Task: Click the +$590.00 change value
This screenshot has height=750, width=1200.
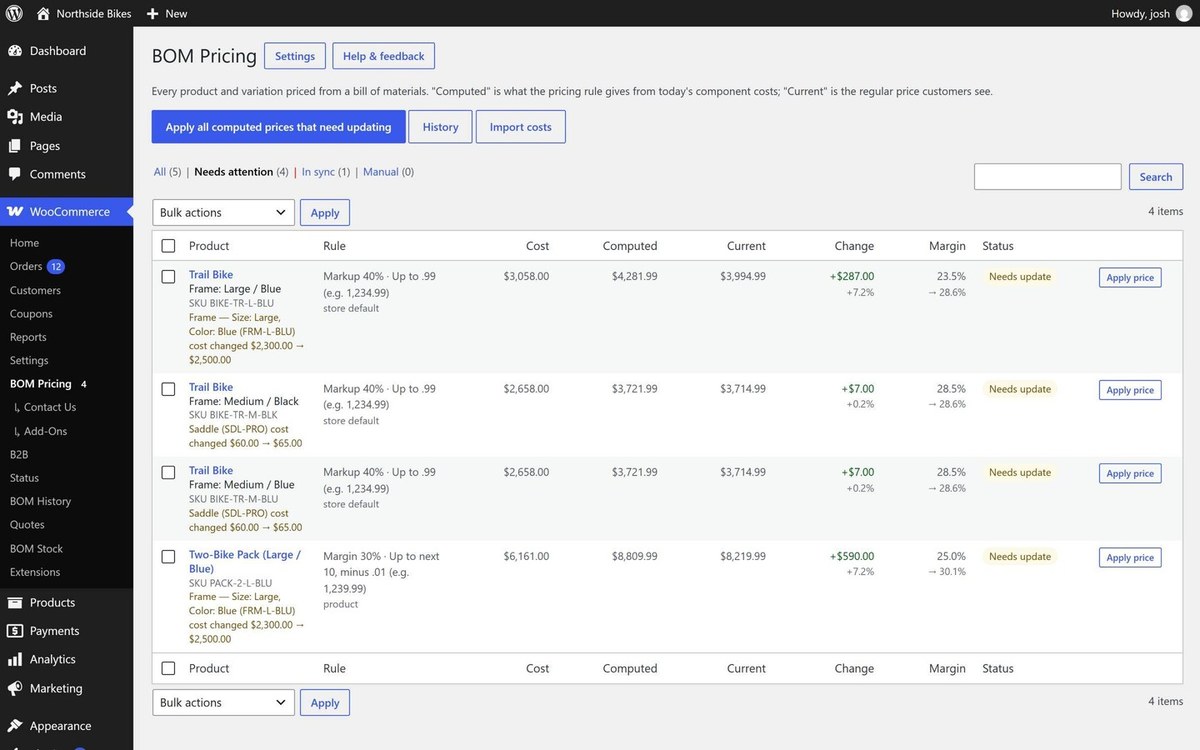Action: 852,556
